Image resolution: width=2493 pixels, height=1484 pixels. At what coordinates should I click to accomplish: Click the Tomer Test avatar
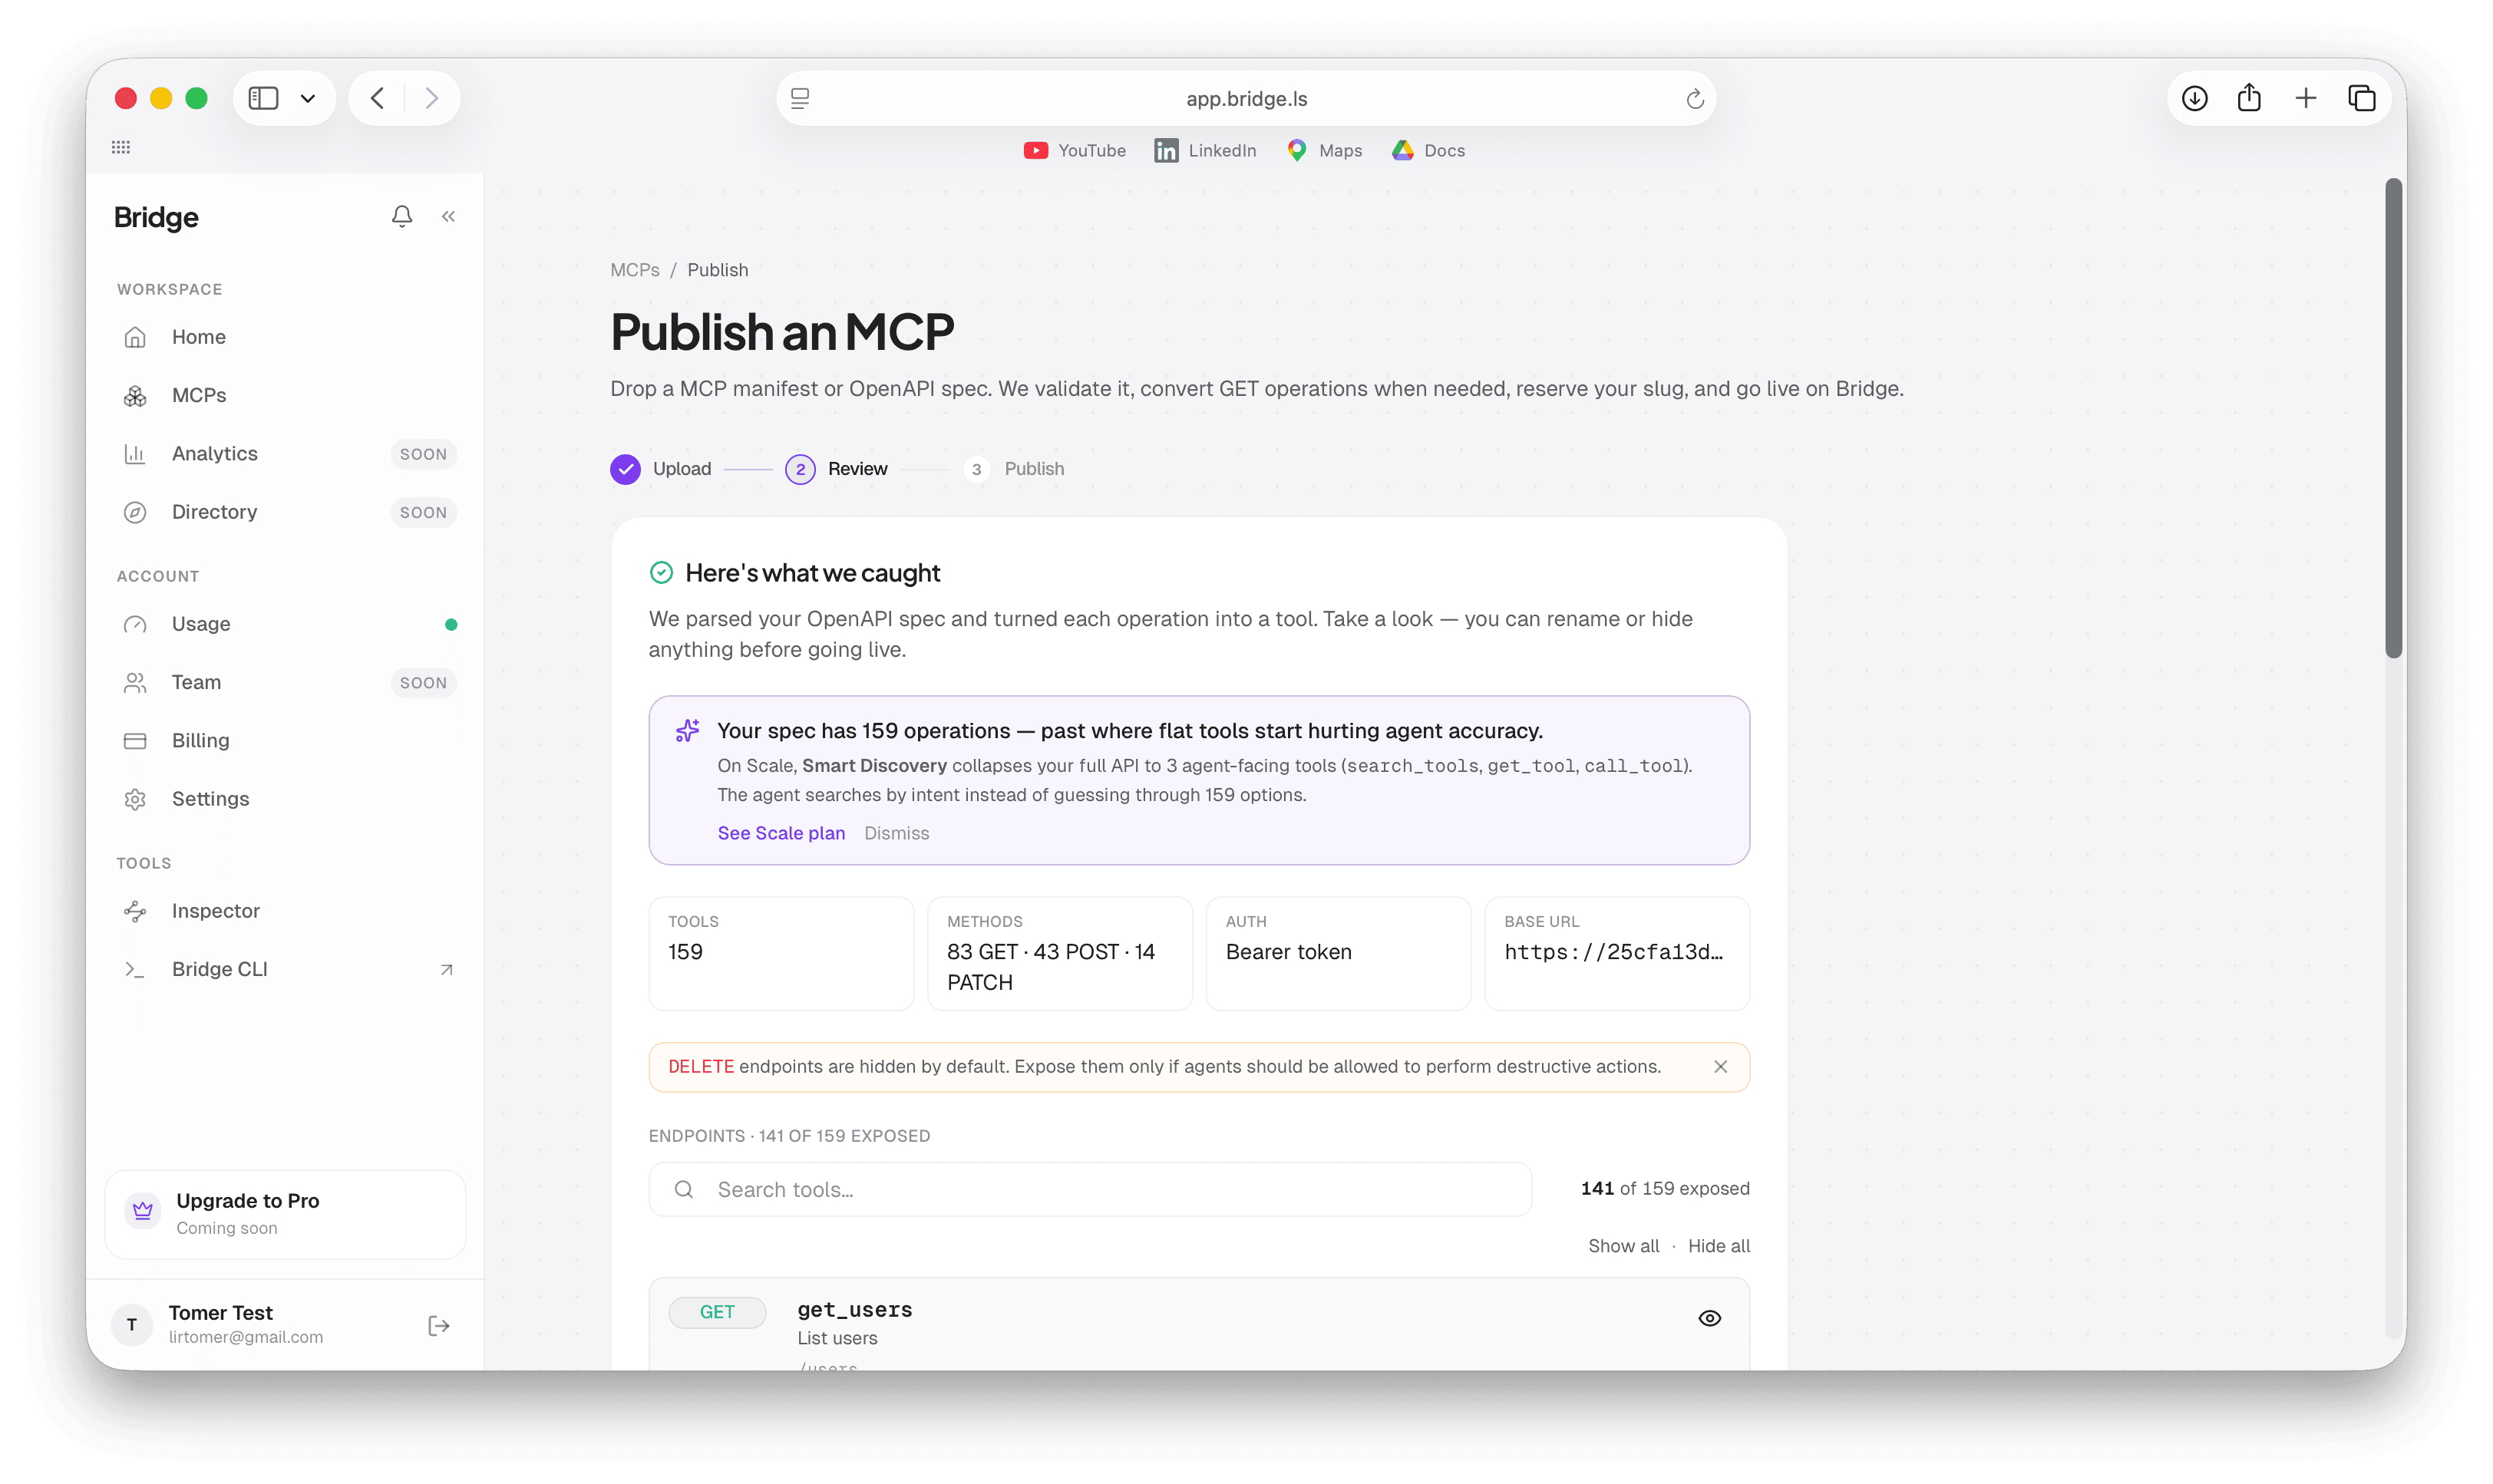(132, 1325)
